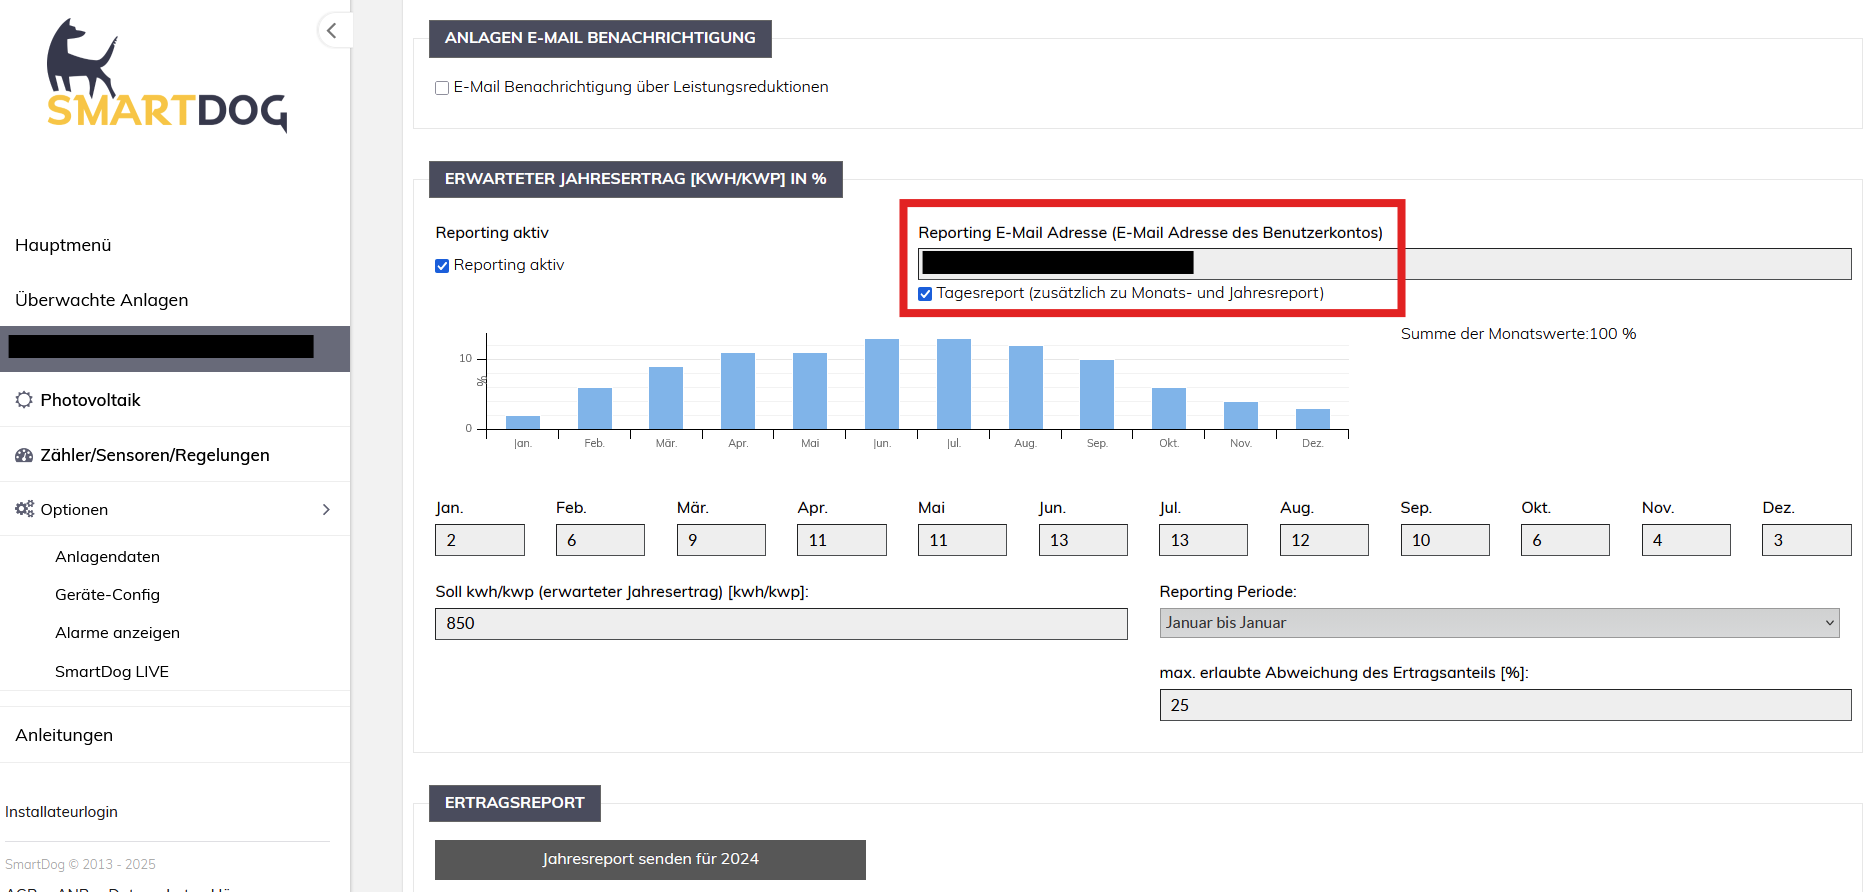Open Geräte-Config page

(x=107, y=595)
